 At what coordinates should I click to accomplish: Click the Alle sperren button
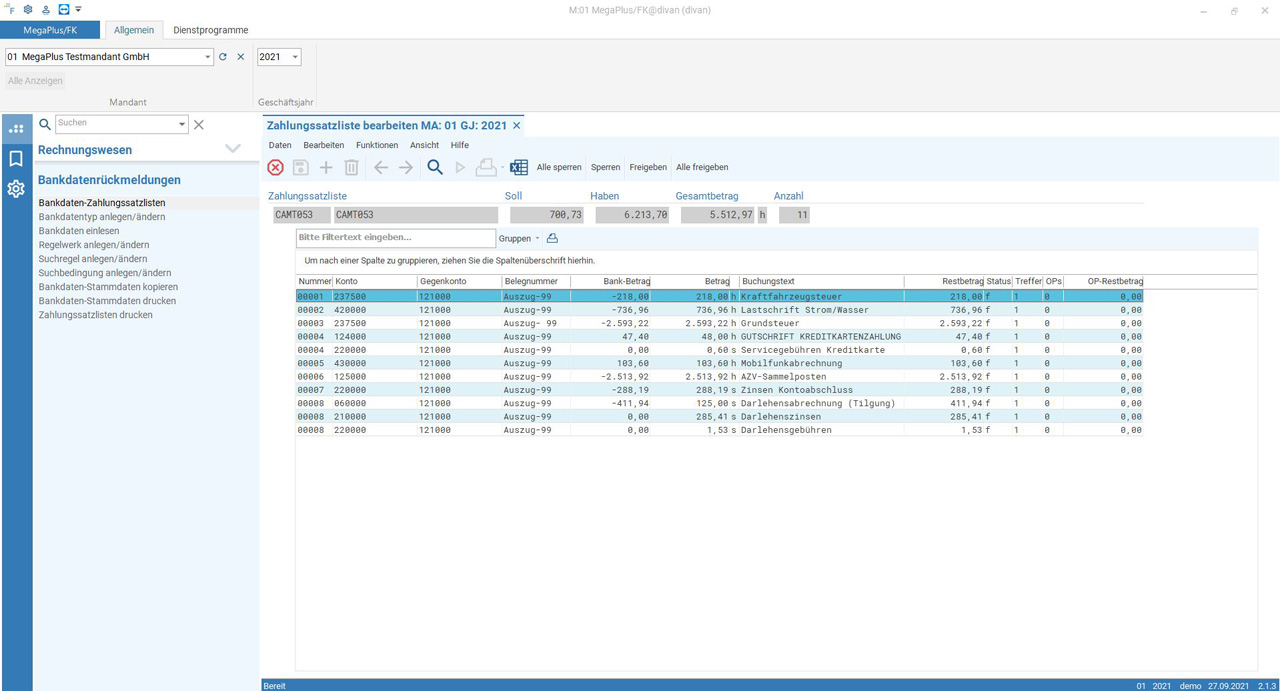pos(559,167)
